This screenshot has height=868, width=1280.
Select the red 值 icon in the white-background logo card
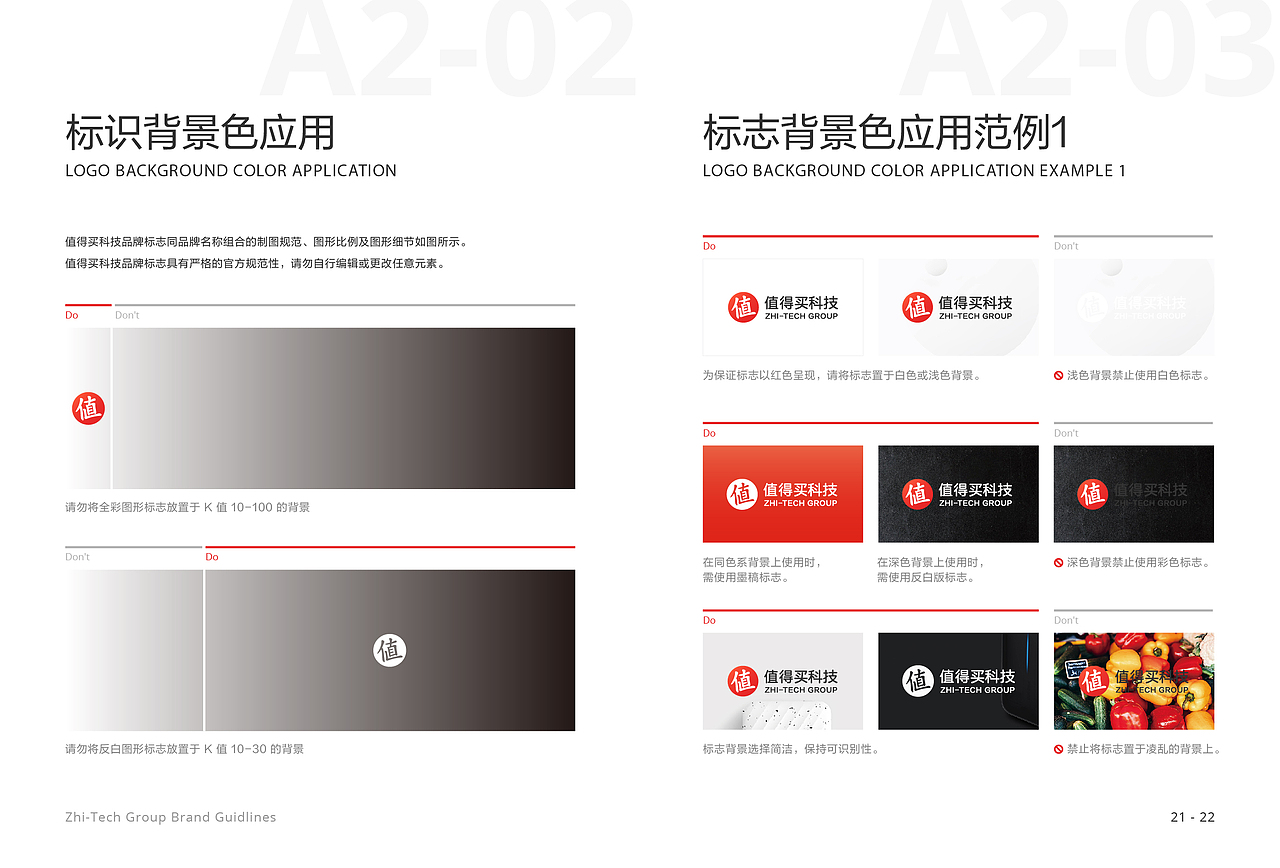(743, 307)
